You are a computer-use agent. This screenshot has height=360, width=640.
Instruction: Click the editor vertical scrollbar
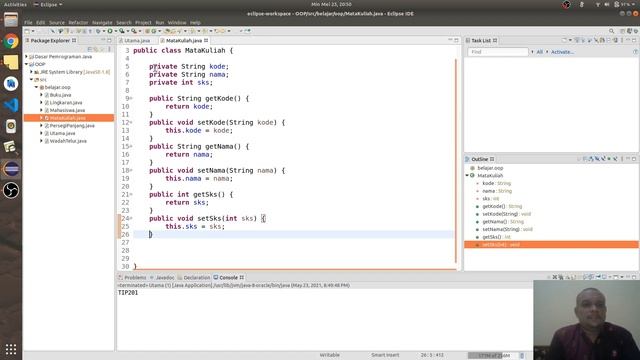pos(456,161)
